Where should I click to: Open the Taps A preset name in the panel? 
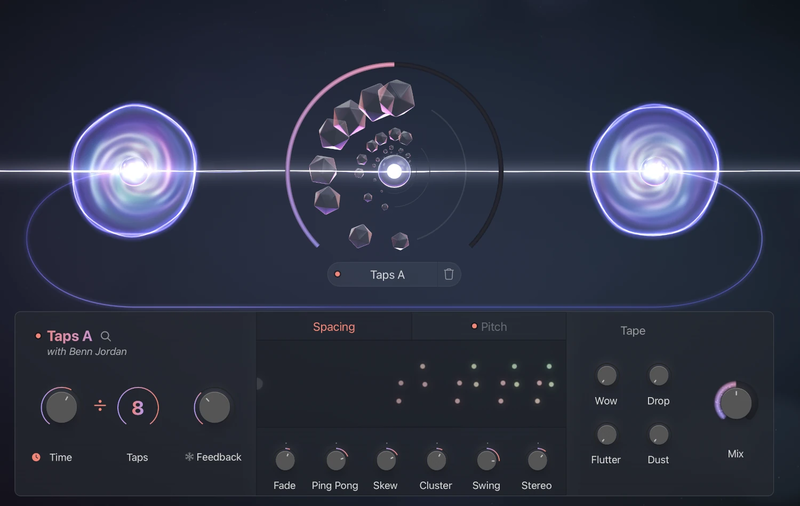pyautogui.click(x=69, y=337)
